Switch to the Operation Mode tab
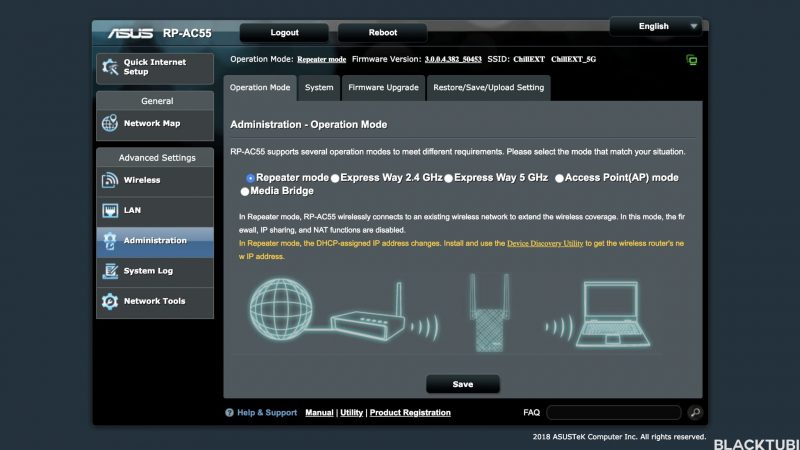Image resolution: width=800 pixels, height=450 pixels. 260,88
